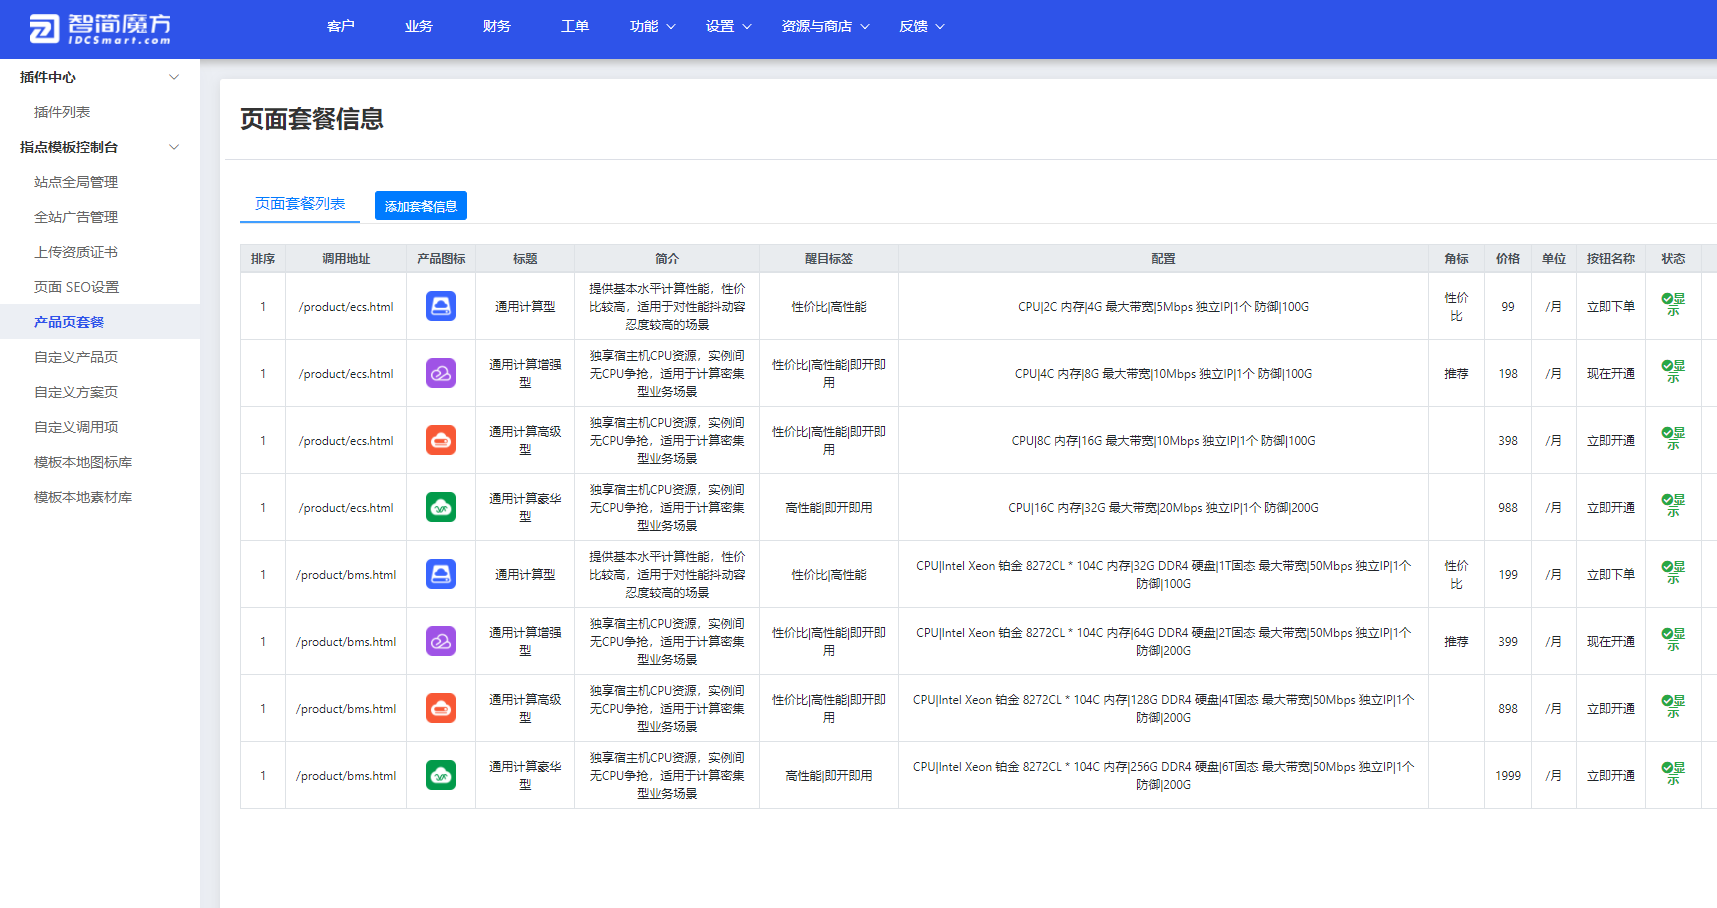Click the IDCSmart logo
This screenshot has height=908, width=1717.
100,29
